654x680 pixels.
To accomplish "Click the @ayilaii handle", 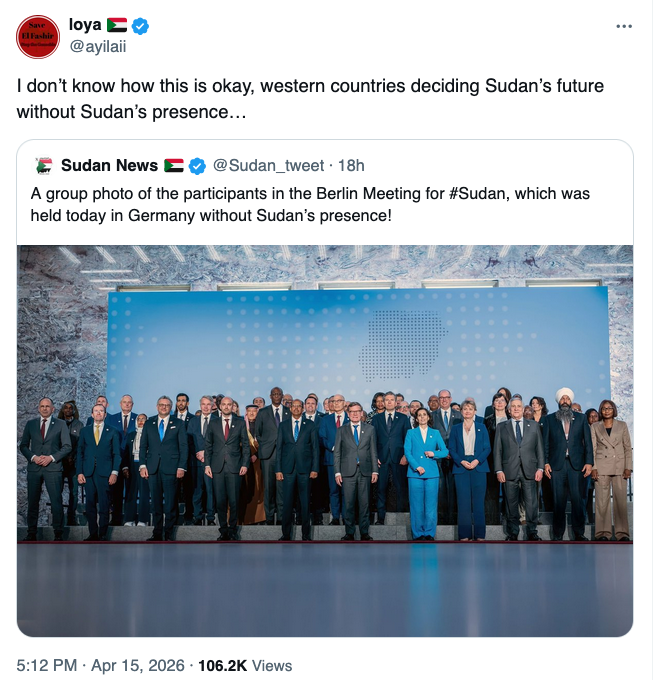I will (x=97, y=46).
